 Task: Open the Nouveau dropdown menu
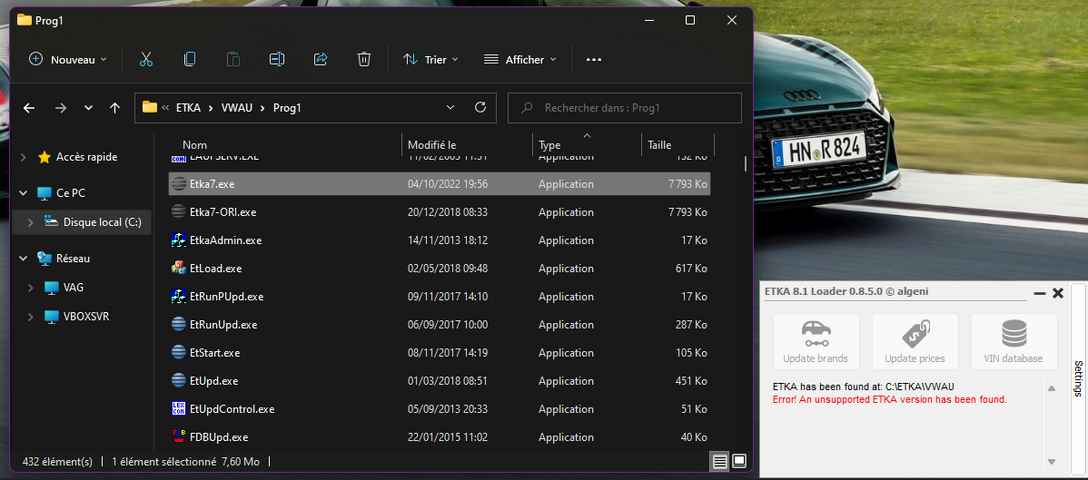coord(68,60)
